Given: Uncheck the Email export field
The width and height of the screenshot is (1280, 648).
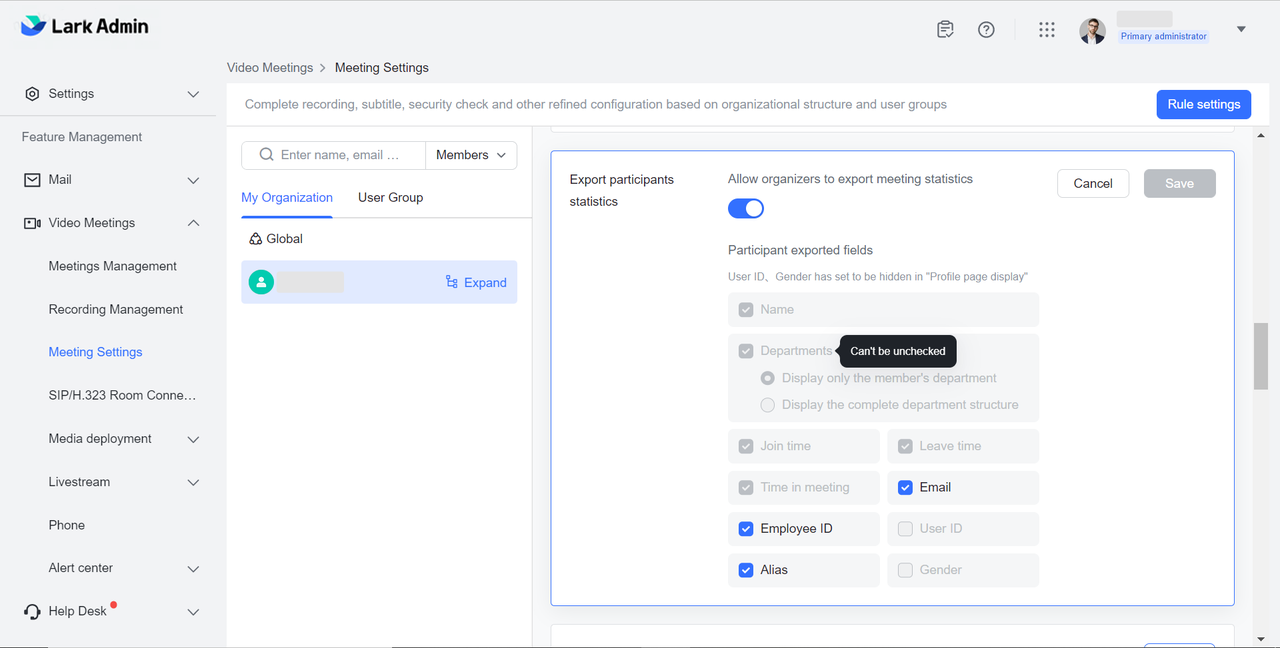Looking at the screenshot, I should pos(905,488).
